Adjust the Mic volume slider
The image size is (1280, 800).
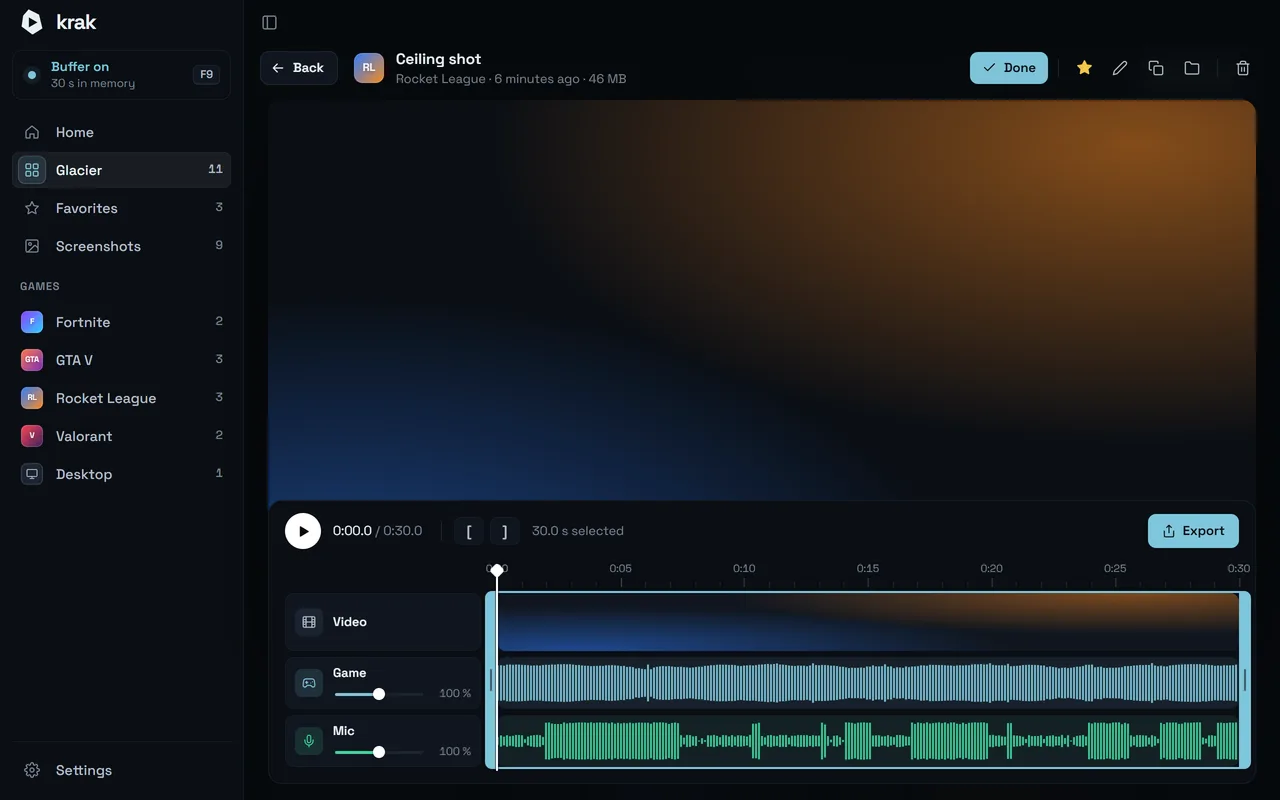[379, 752]
